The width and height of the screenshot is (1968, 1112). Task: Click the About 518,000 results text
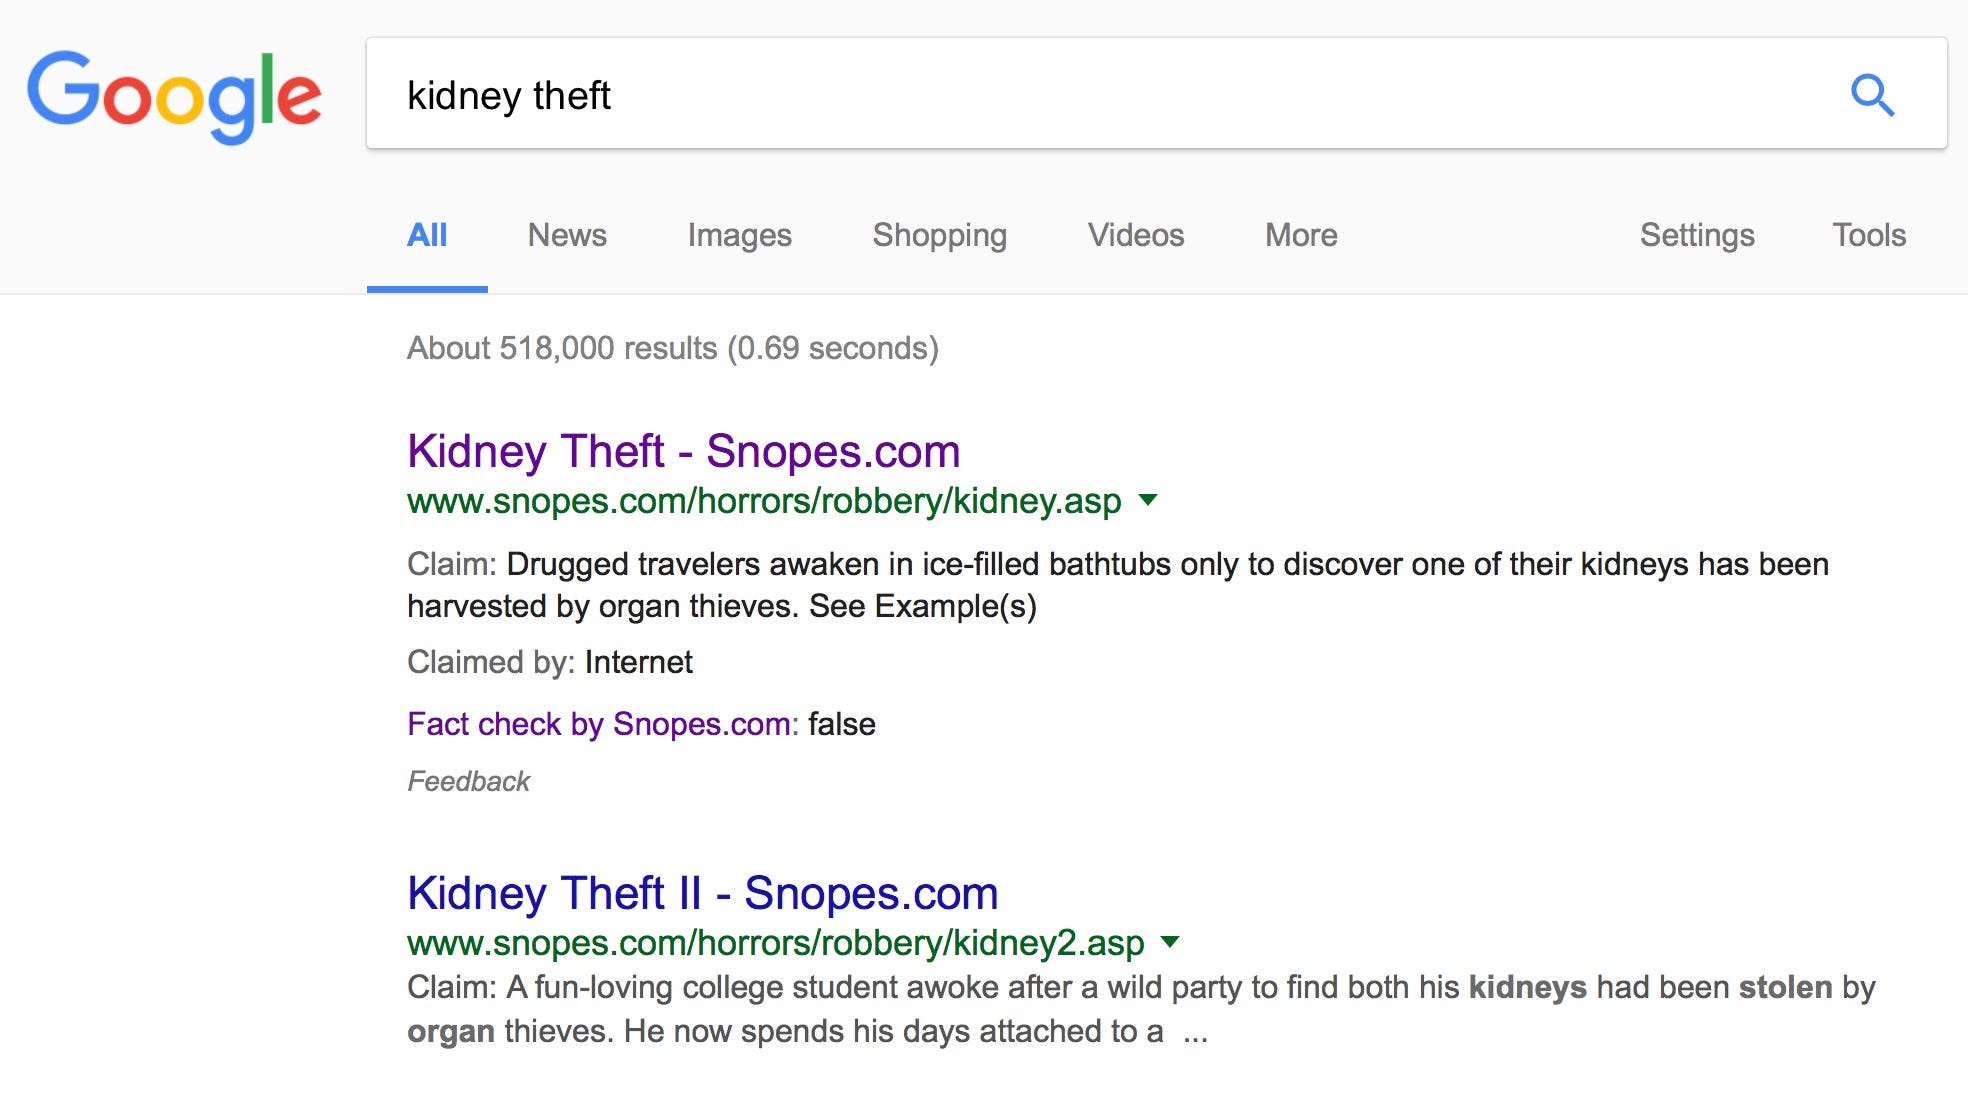(x=672, y=348)
